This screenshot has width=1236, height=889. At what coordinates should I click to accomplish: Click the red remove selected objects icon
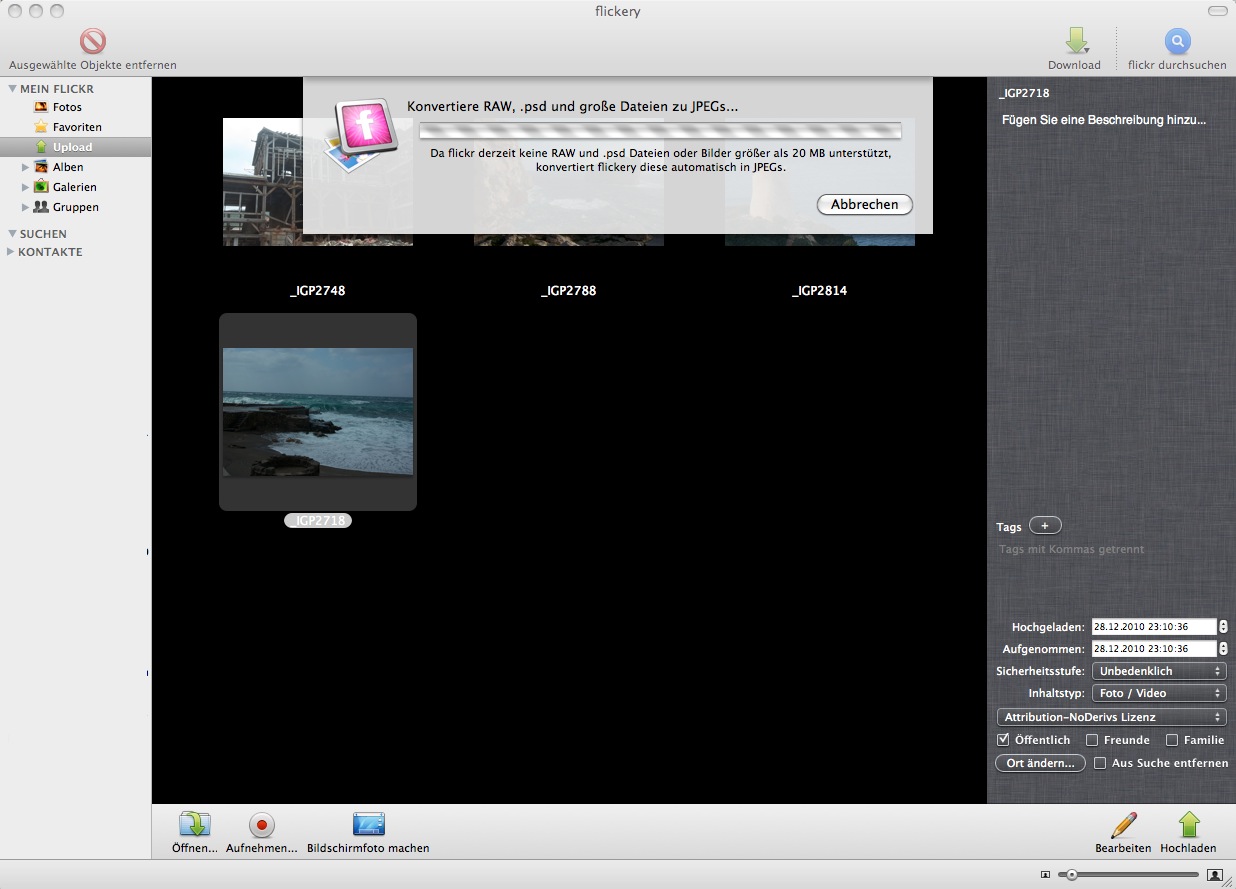(x=93, y=42)
